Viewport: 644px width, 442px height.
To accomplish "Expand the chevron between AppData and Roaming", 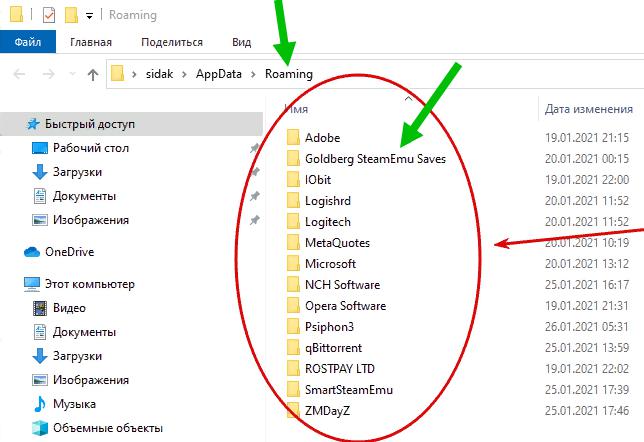I will click(253, 74).
